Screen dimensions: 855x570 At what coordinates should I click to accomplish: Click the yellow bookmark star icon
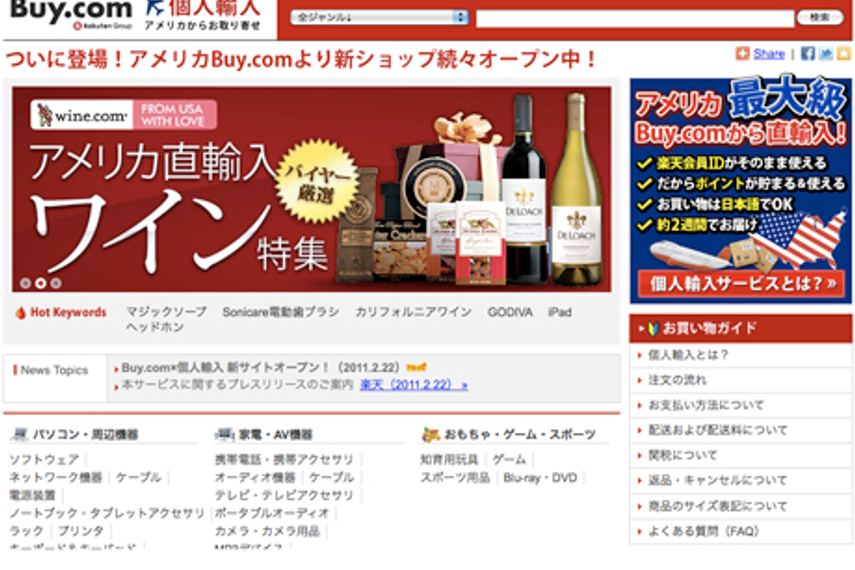point(844,53)
